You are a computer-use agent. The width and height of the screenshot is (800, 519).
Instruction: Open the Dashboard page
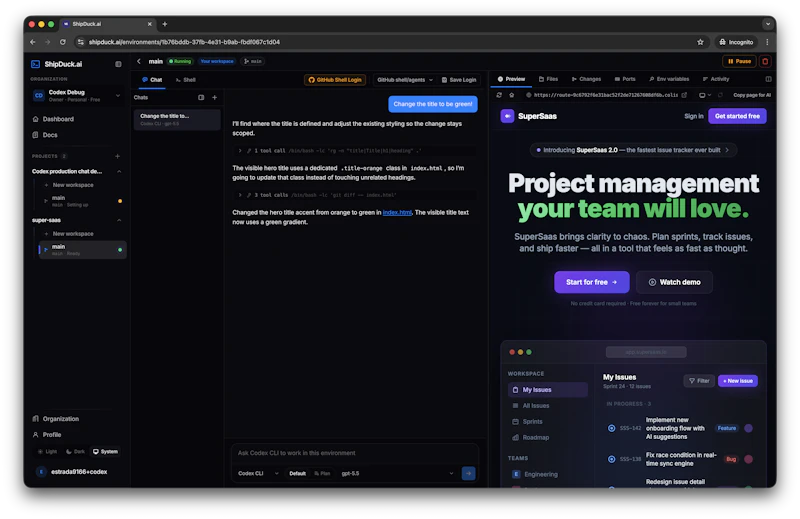pos(58,119)
